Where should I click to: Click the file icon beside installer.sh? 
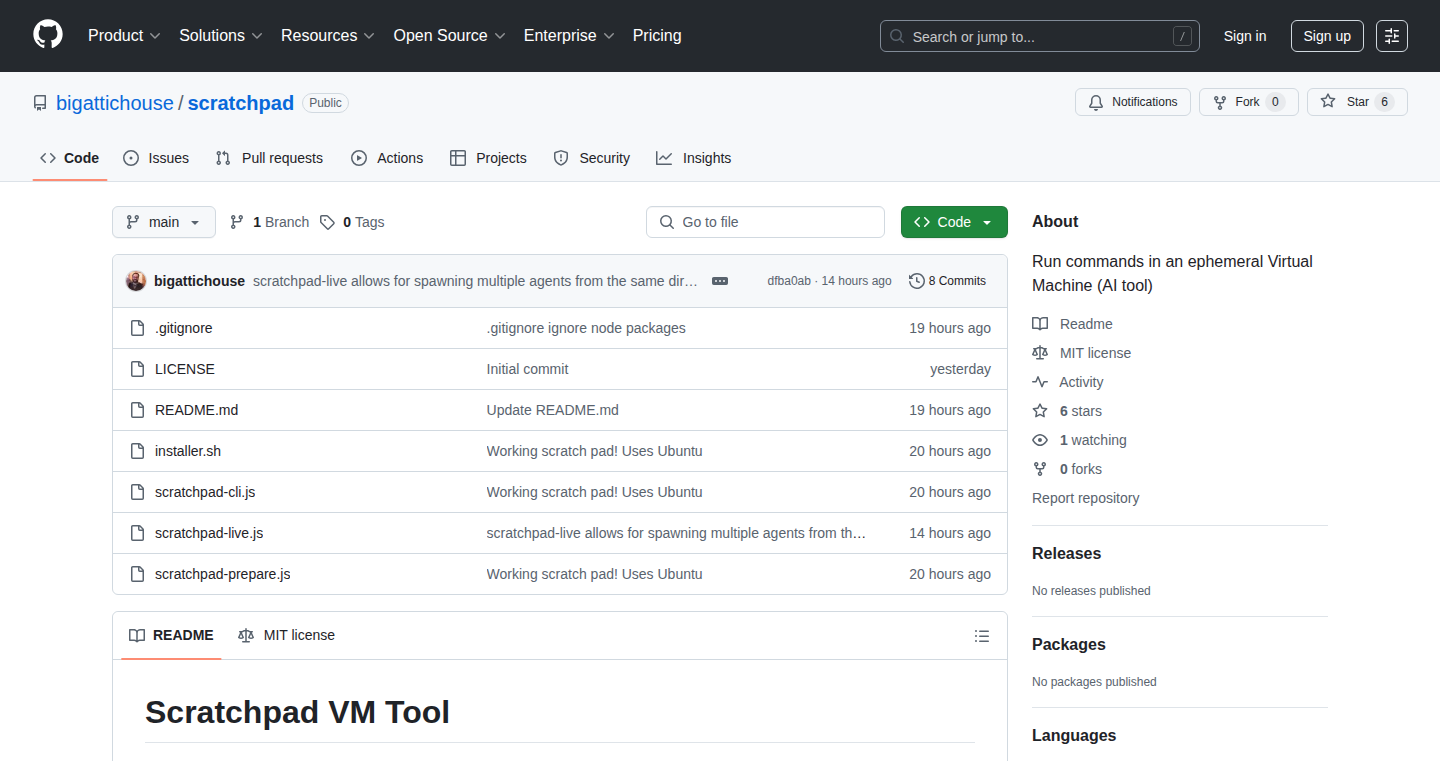tap(138, 451)
